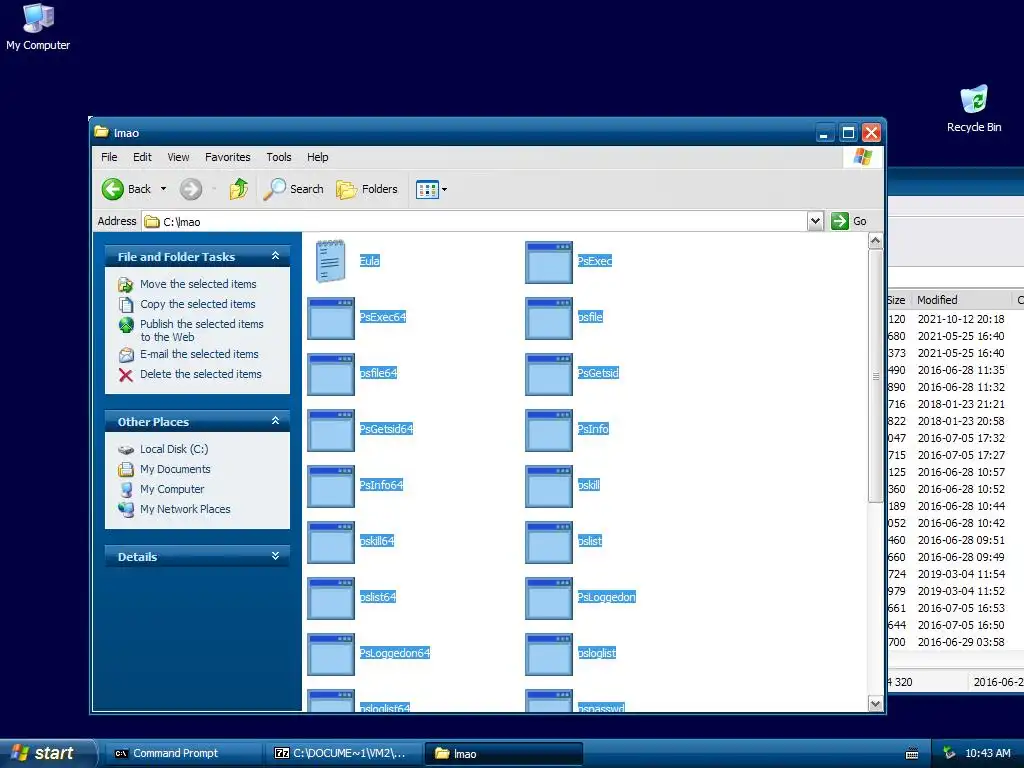Image resolution: width=1024 pixels, height=768 pixels.
Task: Click the vertical scrollbar thumb in file list
Action: click(x=875, y=376)
